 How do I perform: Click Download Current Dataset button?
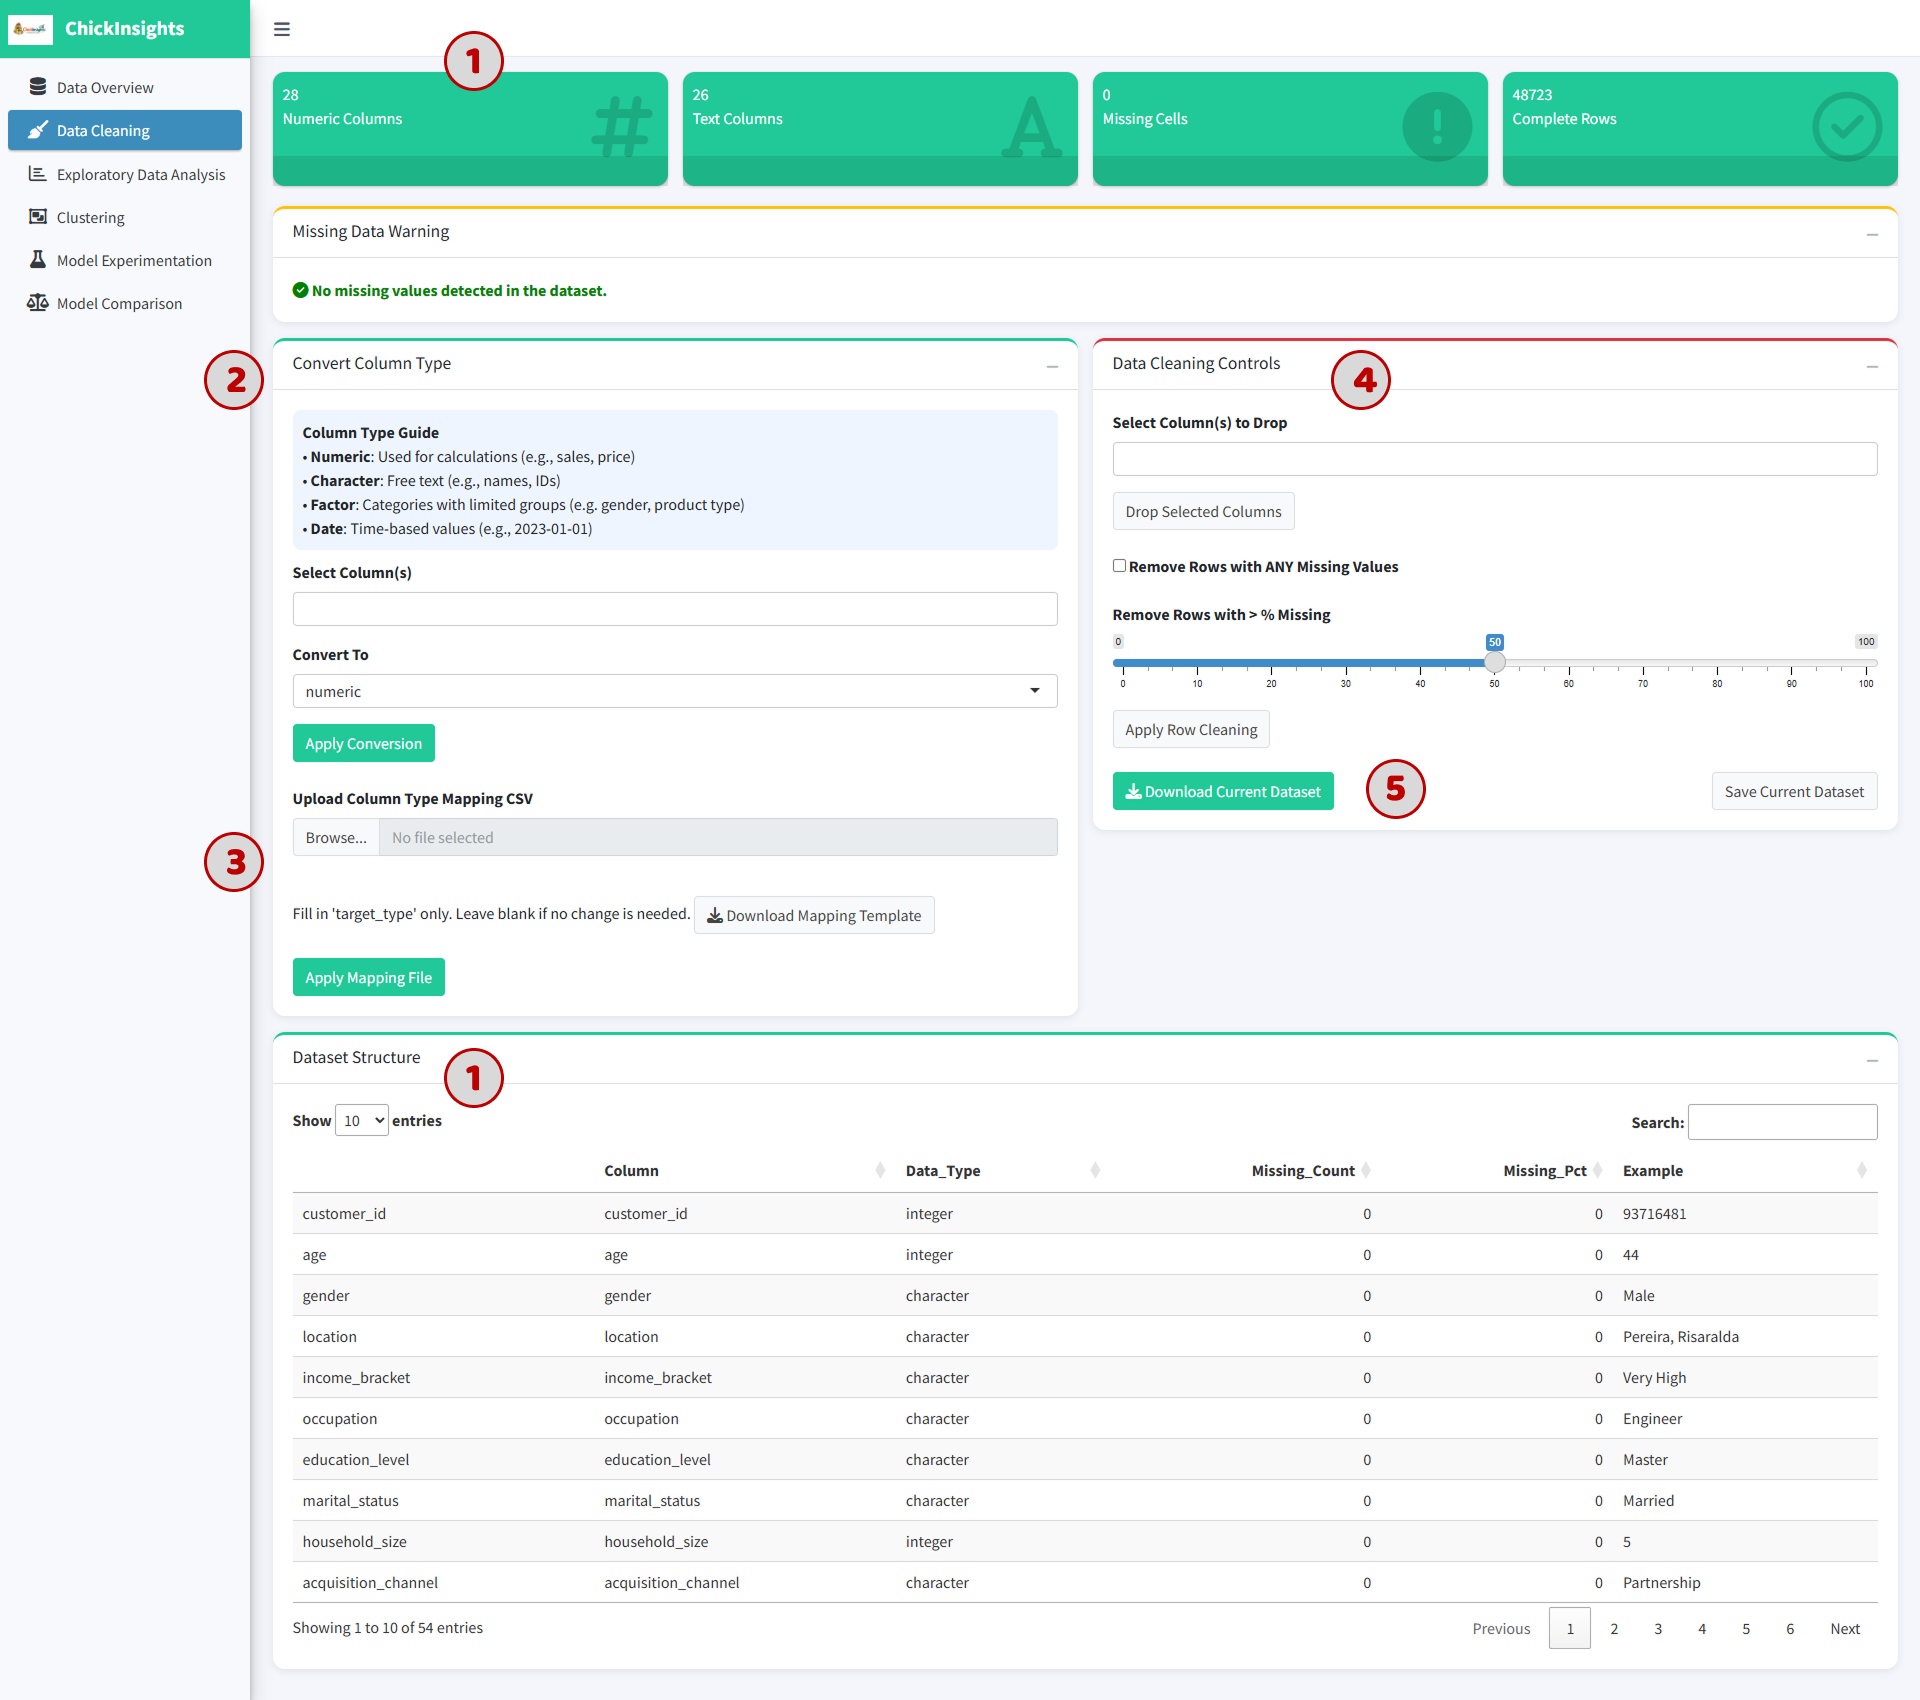1223,791
